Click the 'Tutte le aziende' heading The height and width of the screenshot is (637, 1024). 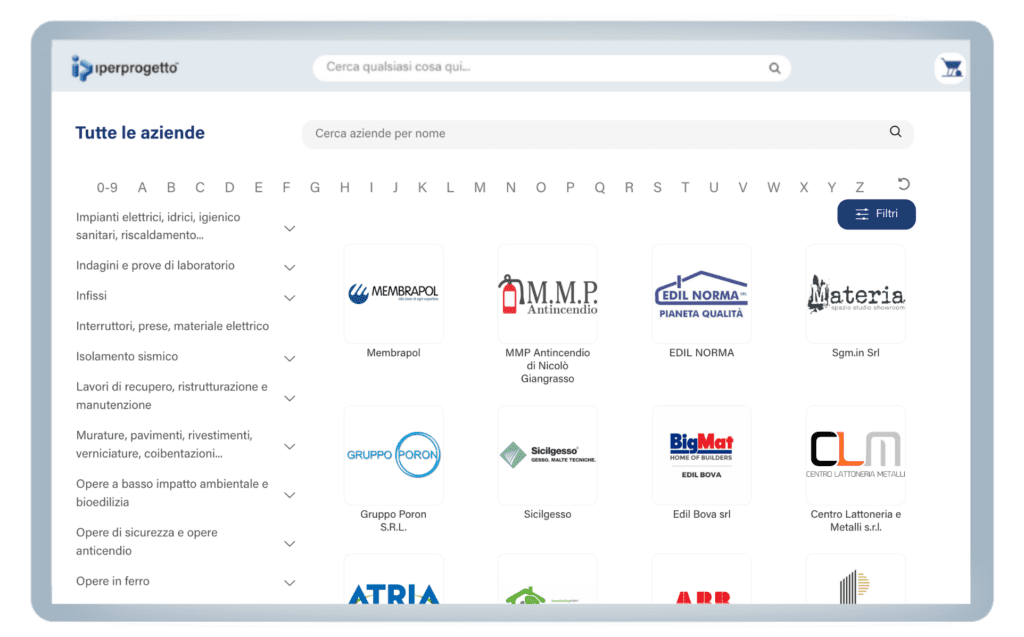tap(140, 133)
